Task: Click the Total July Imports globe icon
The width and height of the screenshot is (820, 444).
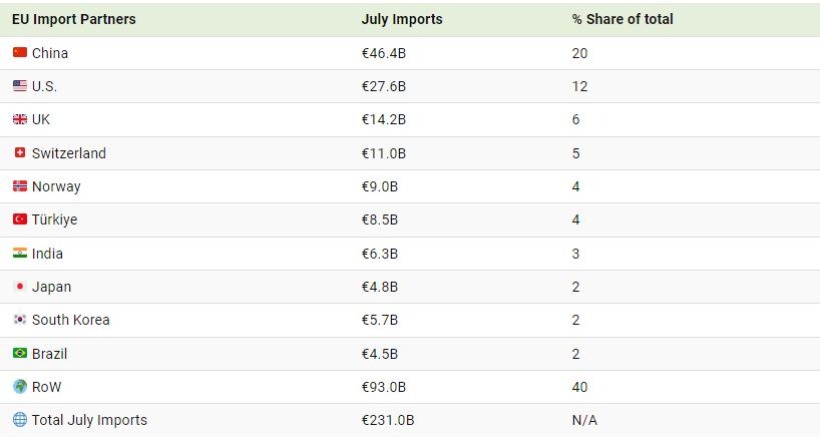Action: pyautogui.click(x=20, y=420)
